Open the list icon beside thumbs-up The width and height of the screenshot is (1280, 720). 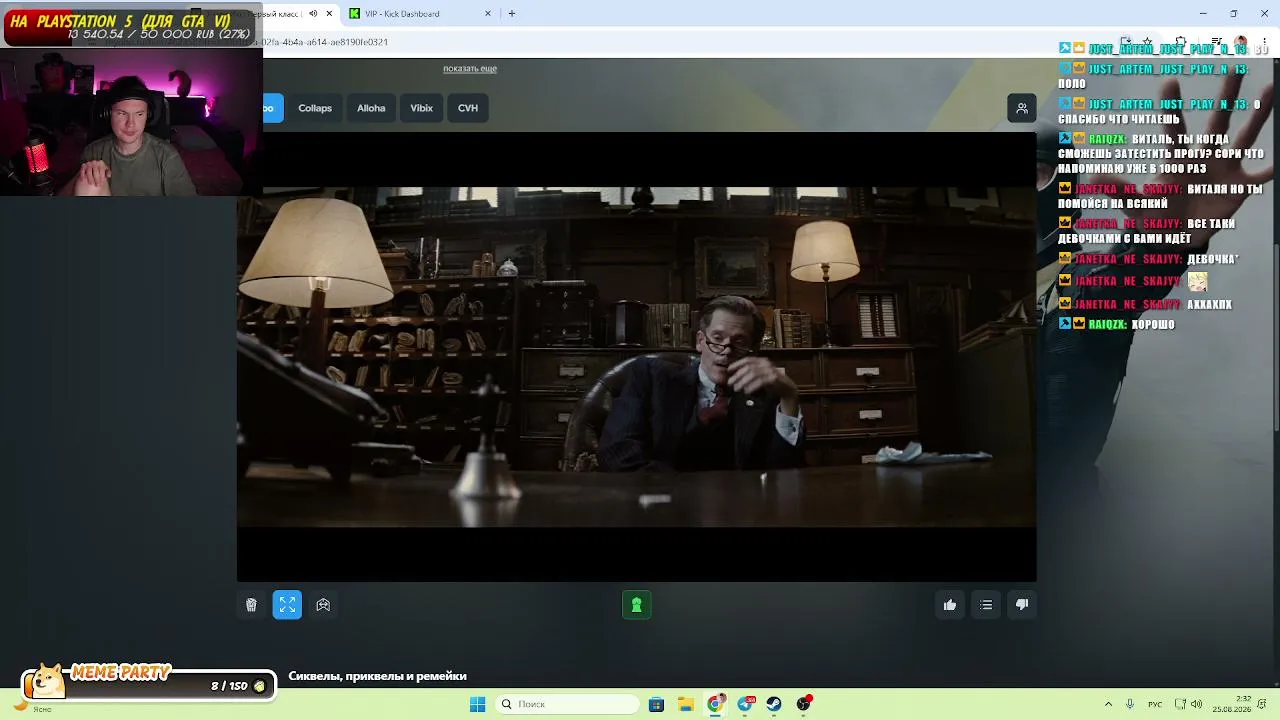coord(986,605)
